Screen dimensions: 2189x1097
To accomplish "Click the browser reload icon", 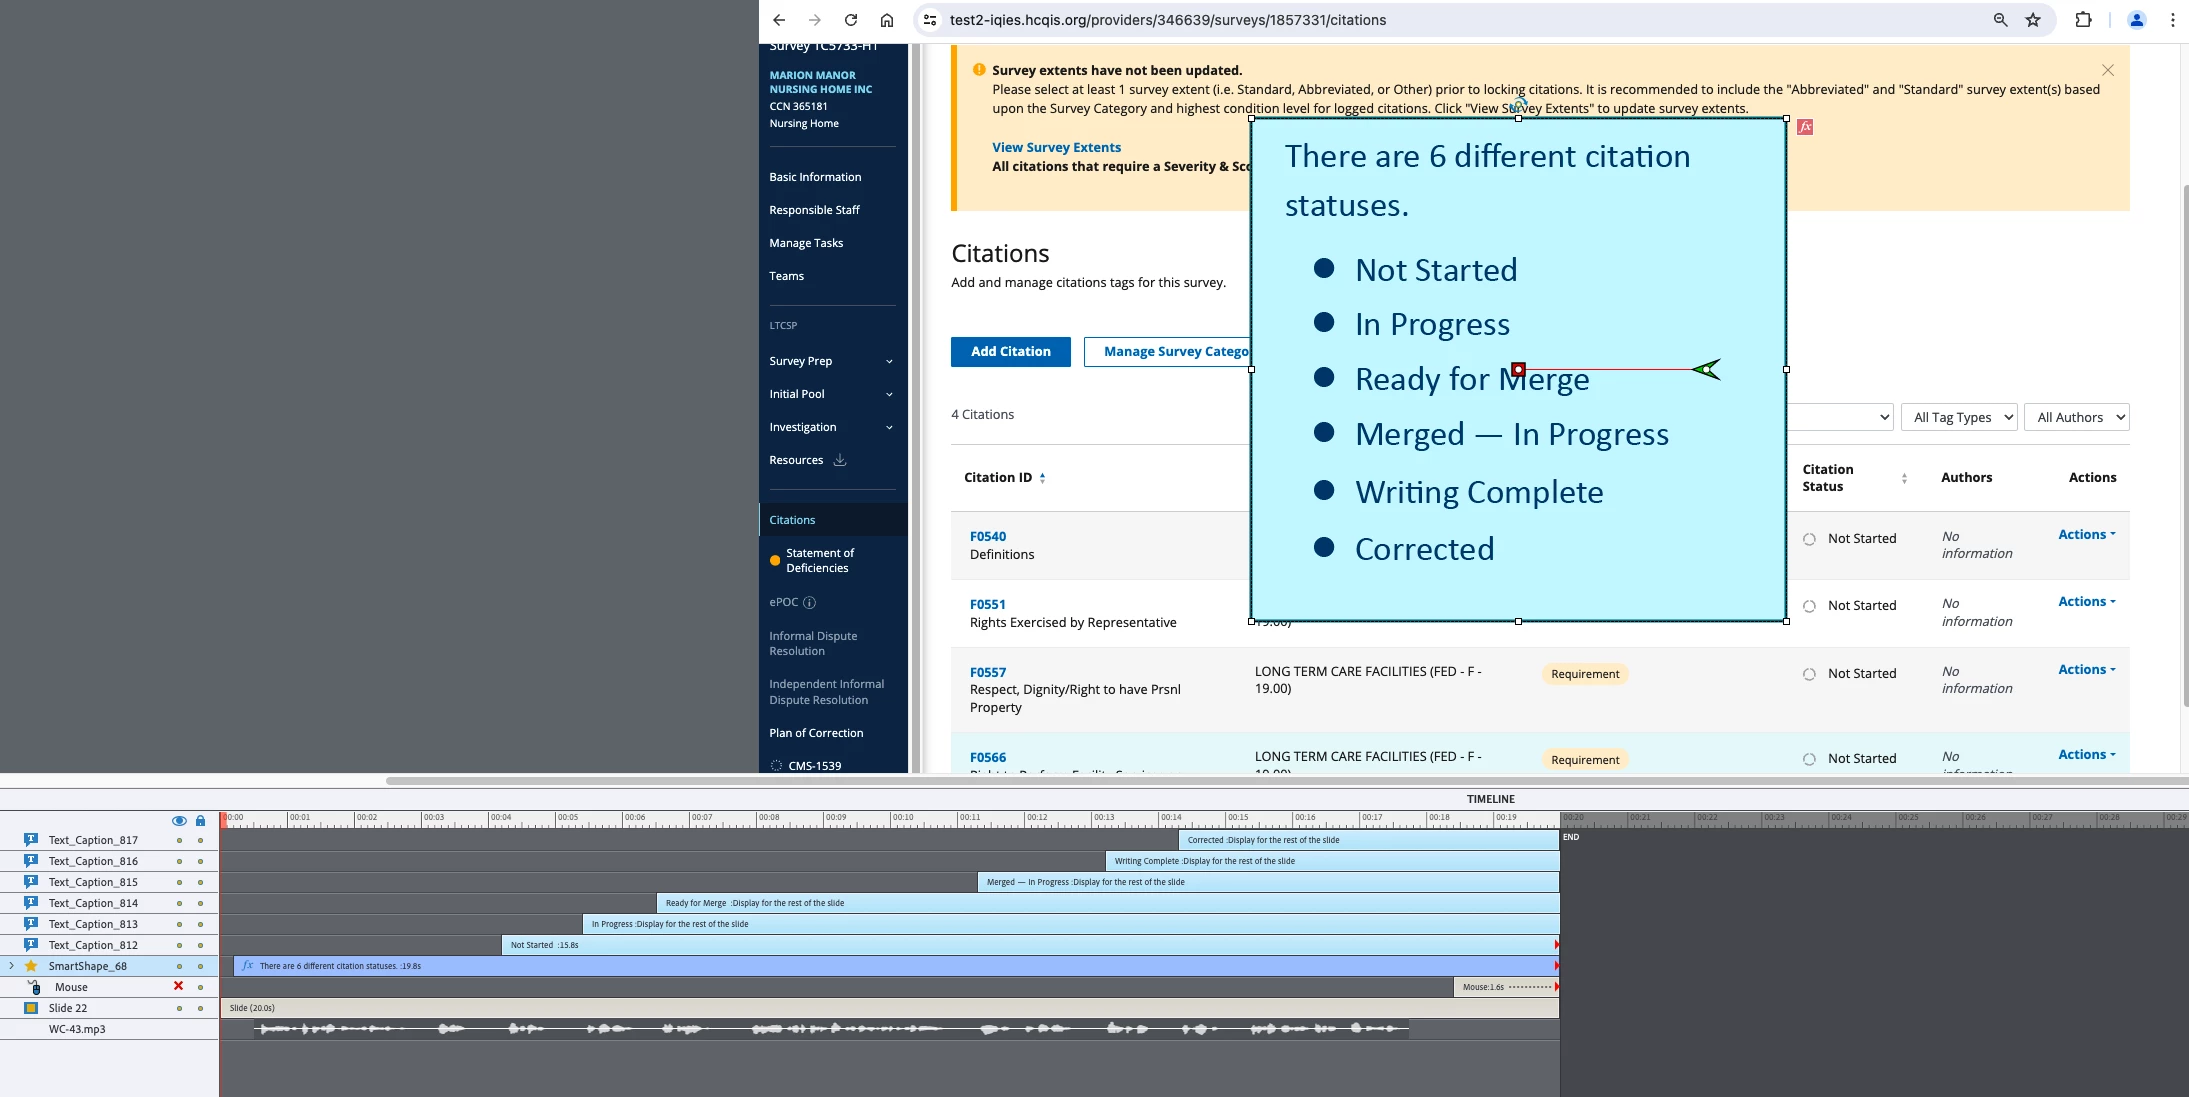I will (x=850, y=20).
